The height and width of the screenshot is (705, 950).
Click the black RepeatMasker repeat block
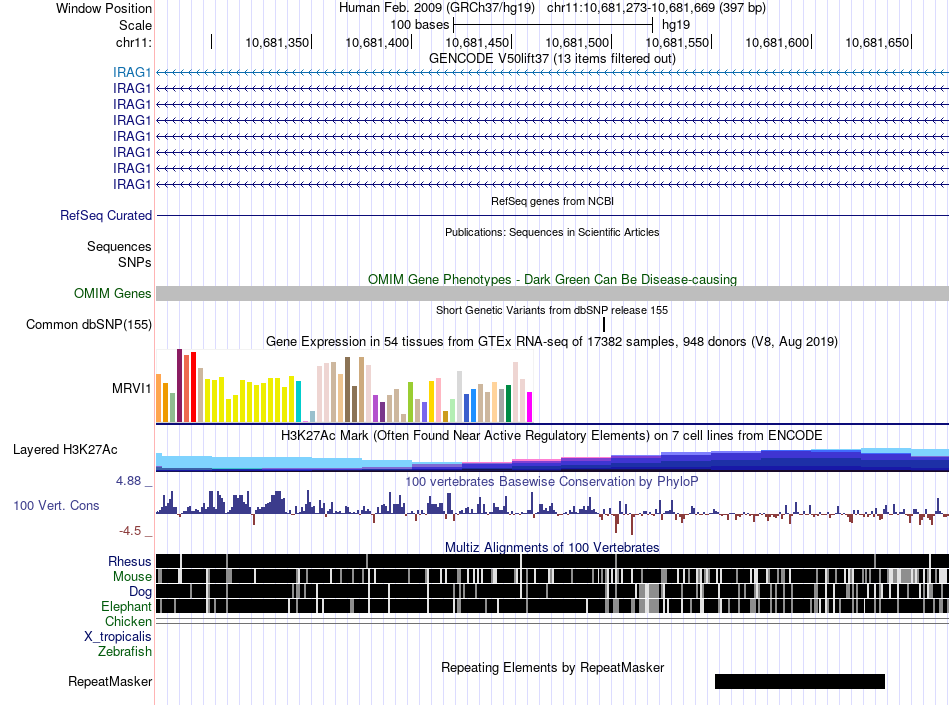(x=800, y=681)
